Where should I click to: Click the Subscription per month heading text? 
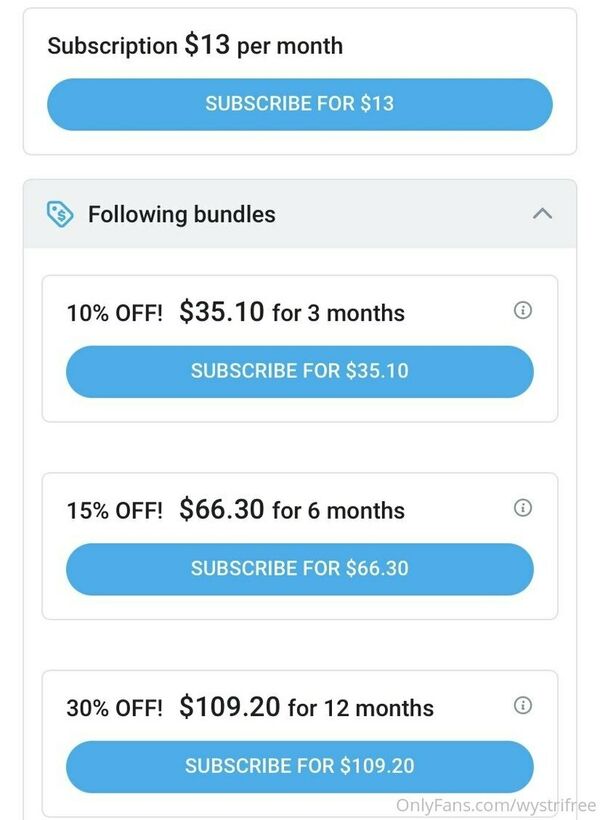[195, 45]
